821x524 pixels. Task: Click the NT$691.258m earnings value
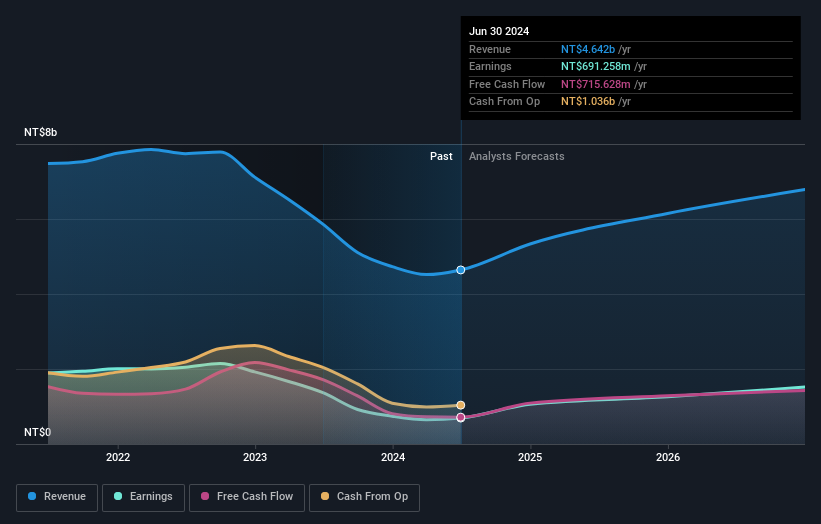[x=596, y=66]
